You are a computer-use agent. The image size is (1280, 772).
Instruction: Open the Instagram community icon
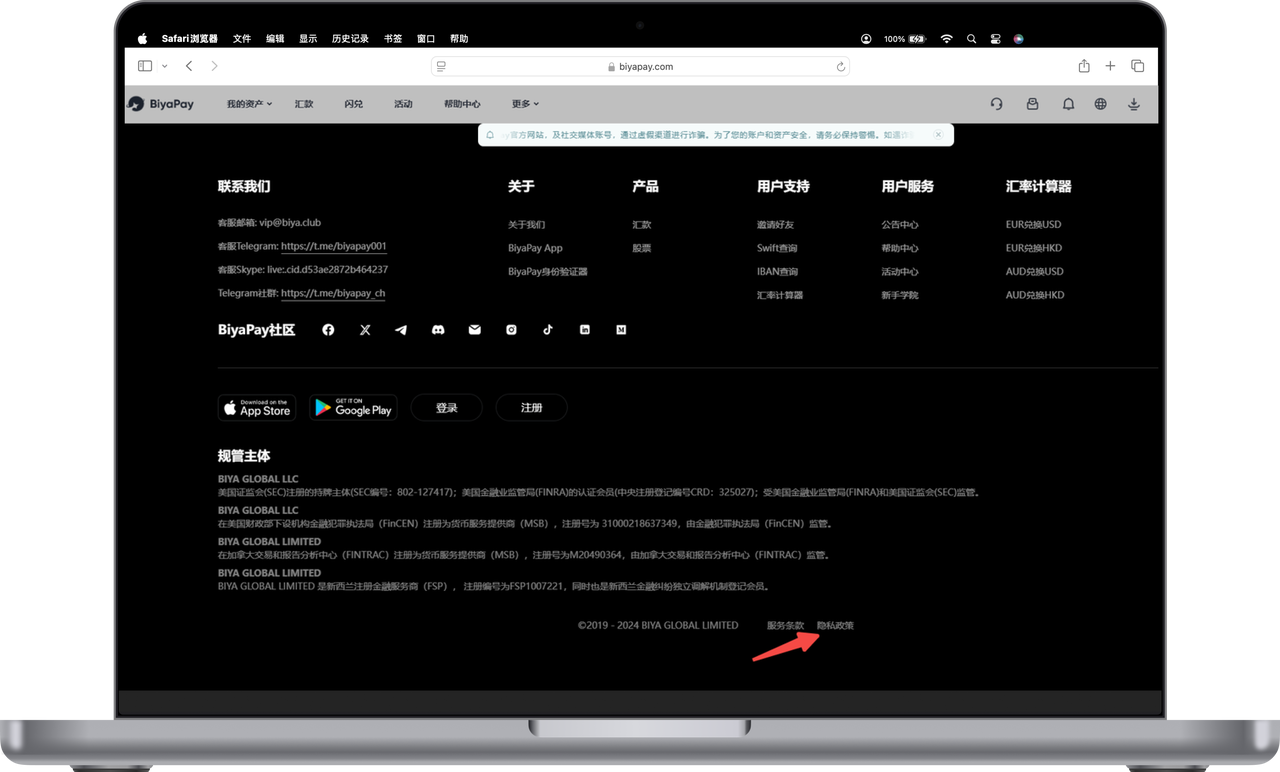coord(511,330)
